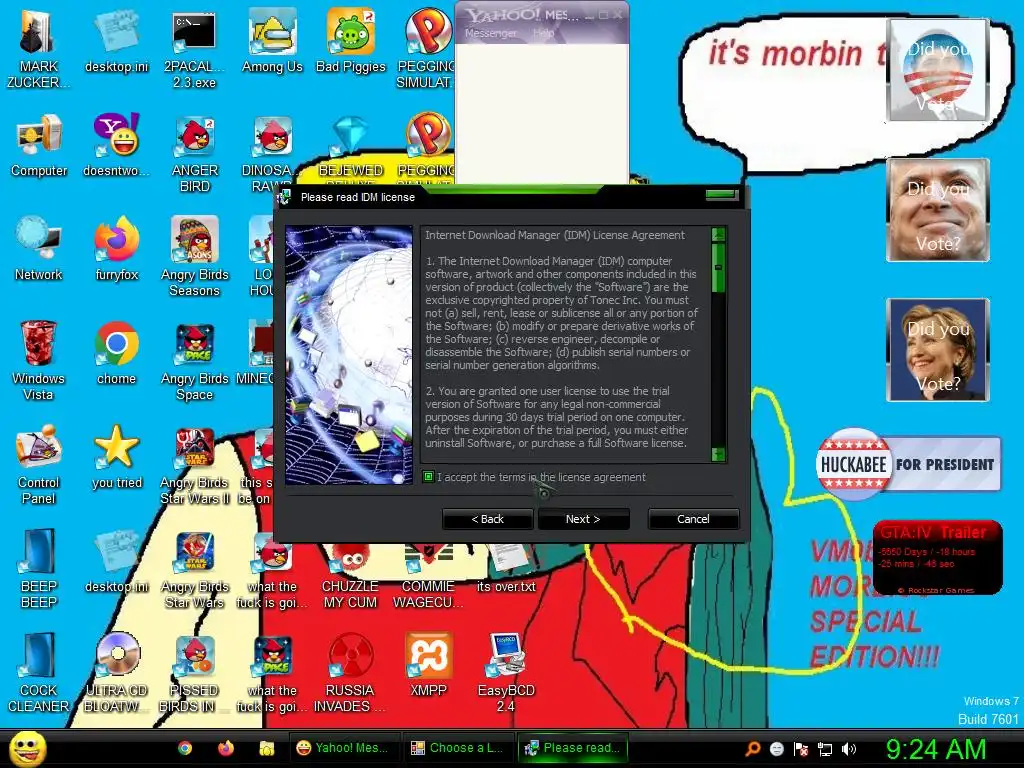
Task: Select the 2PACAL 2.3.exe desktop icon
Action: (194, 50)
